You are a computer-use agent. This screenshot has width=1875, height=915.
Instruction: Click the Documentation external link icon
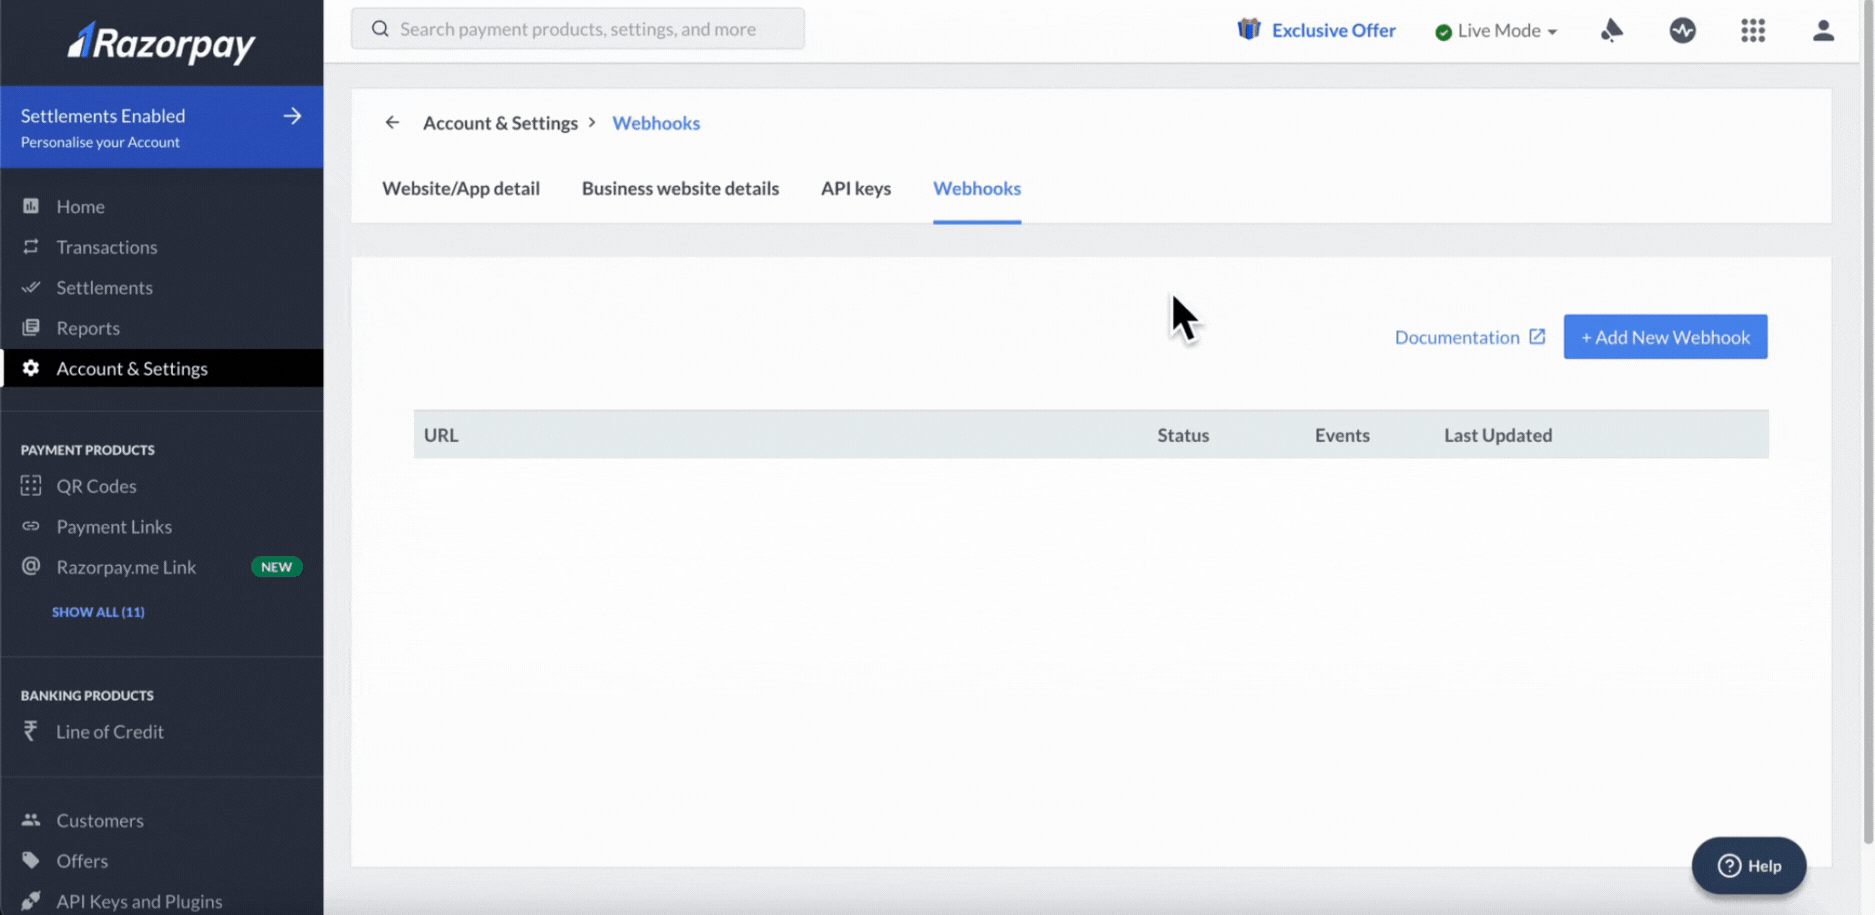pos(1537,337)
